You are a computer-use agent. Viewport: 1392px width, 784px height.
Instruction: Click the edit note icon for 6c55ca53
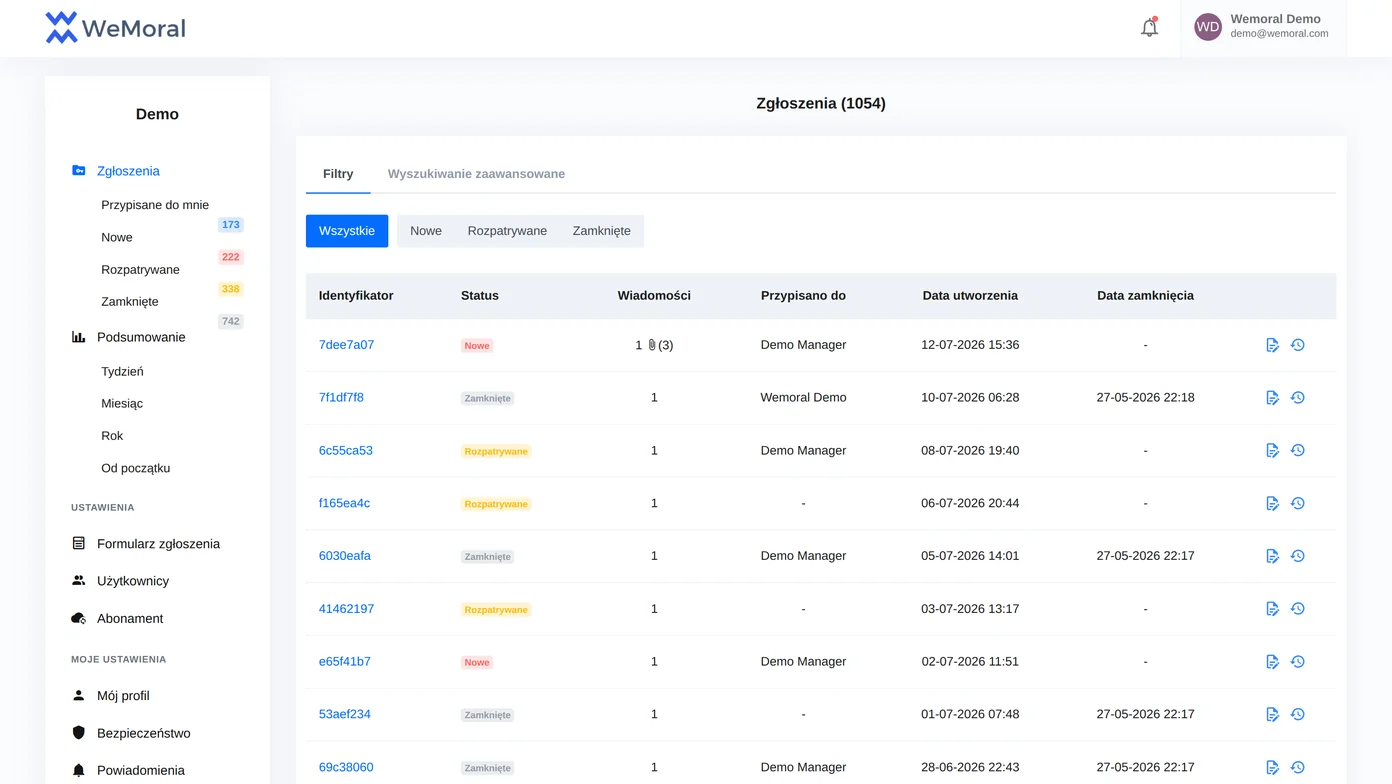[1272, 451]
